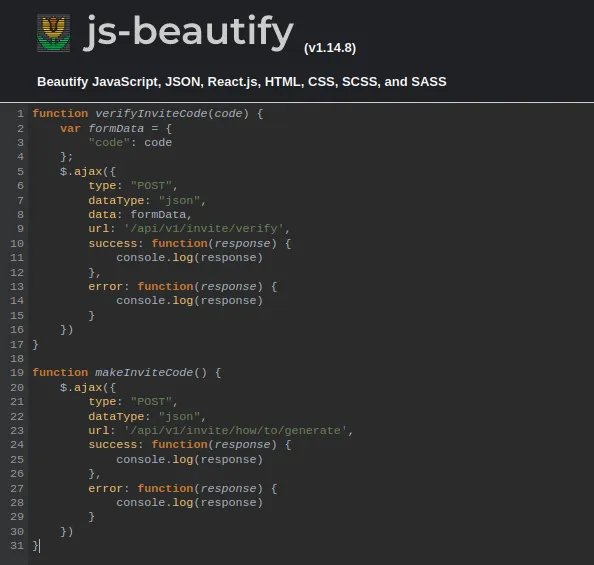
Task: Click the "code" string key on line 3
Action: [109, 142]
